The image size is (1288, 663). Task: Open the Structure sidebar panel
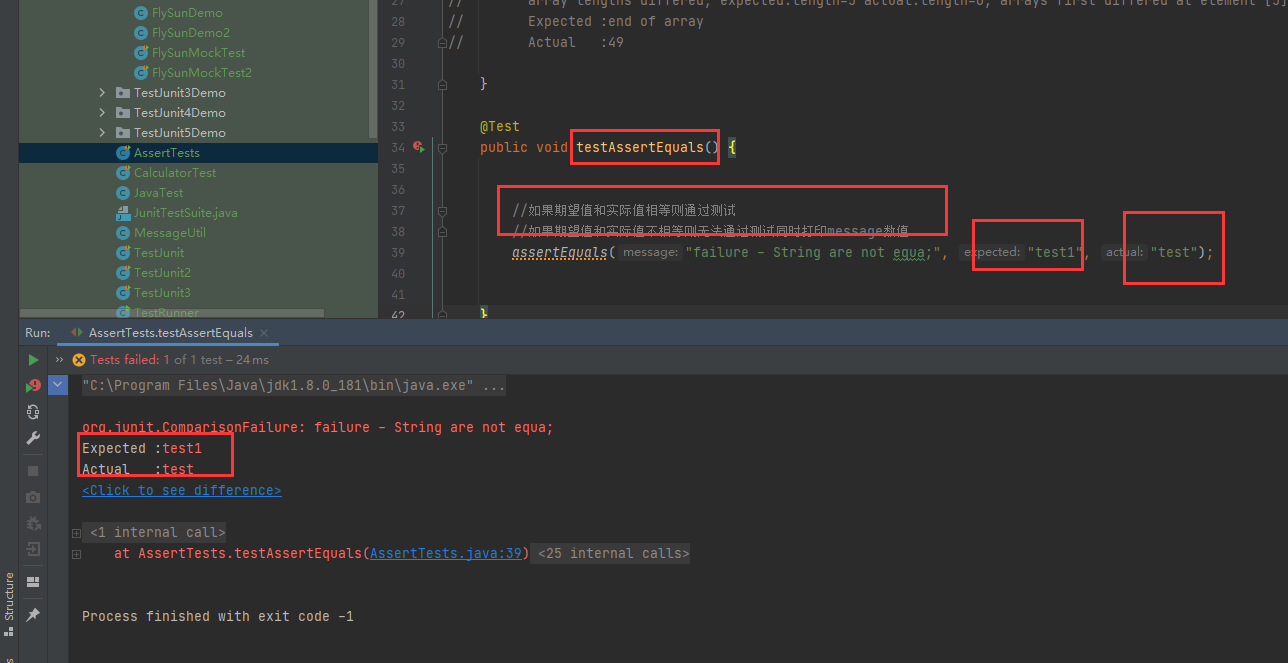[x=9, y=597]
